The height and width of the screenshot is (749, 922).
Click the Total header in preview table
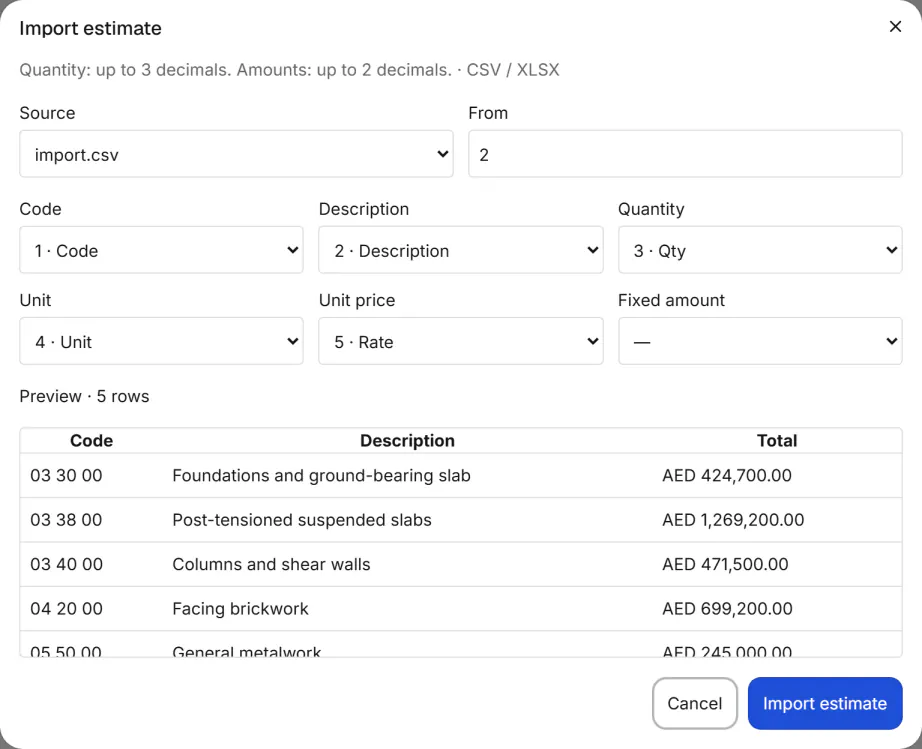[x=777, y=440]
